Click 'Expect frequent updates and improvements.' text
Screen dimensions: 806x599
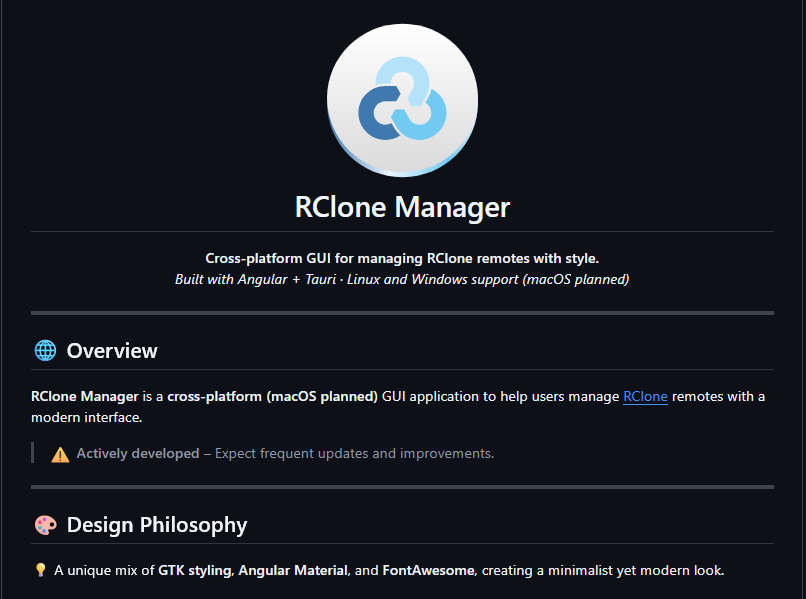point(354,453)
